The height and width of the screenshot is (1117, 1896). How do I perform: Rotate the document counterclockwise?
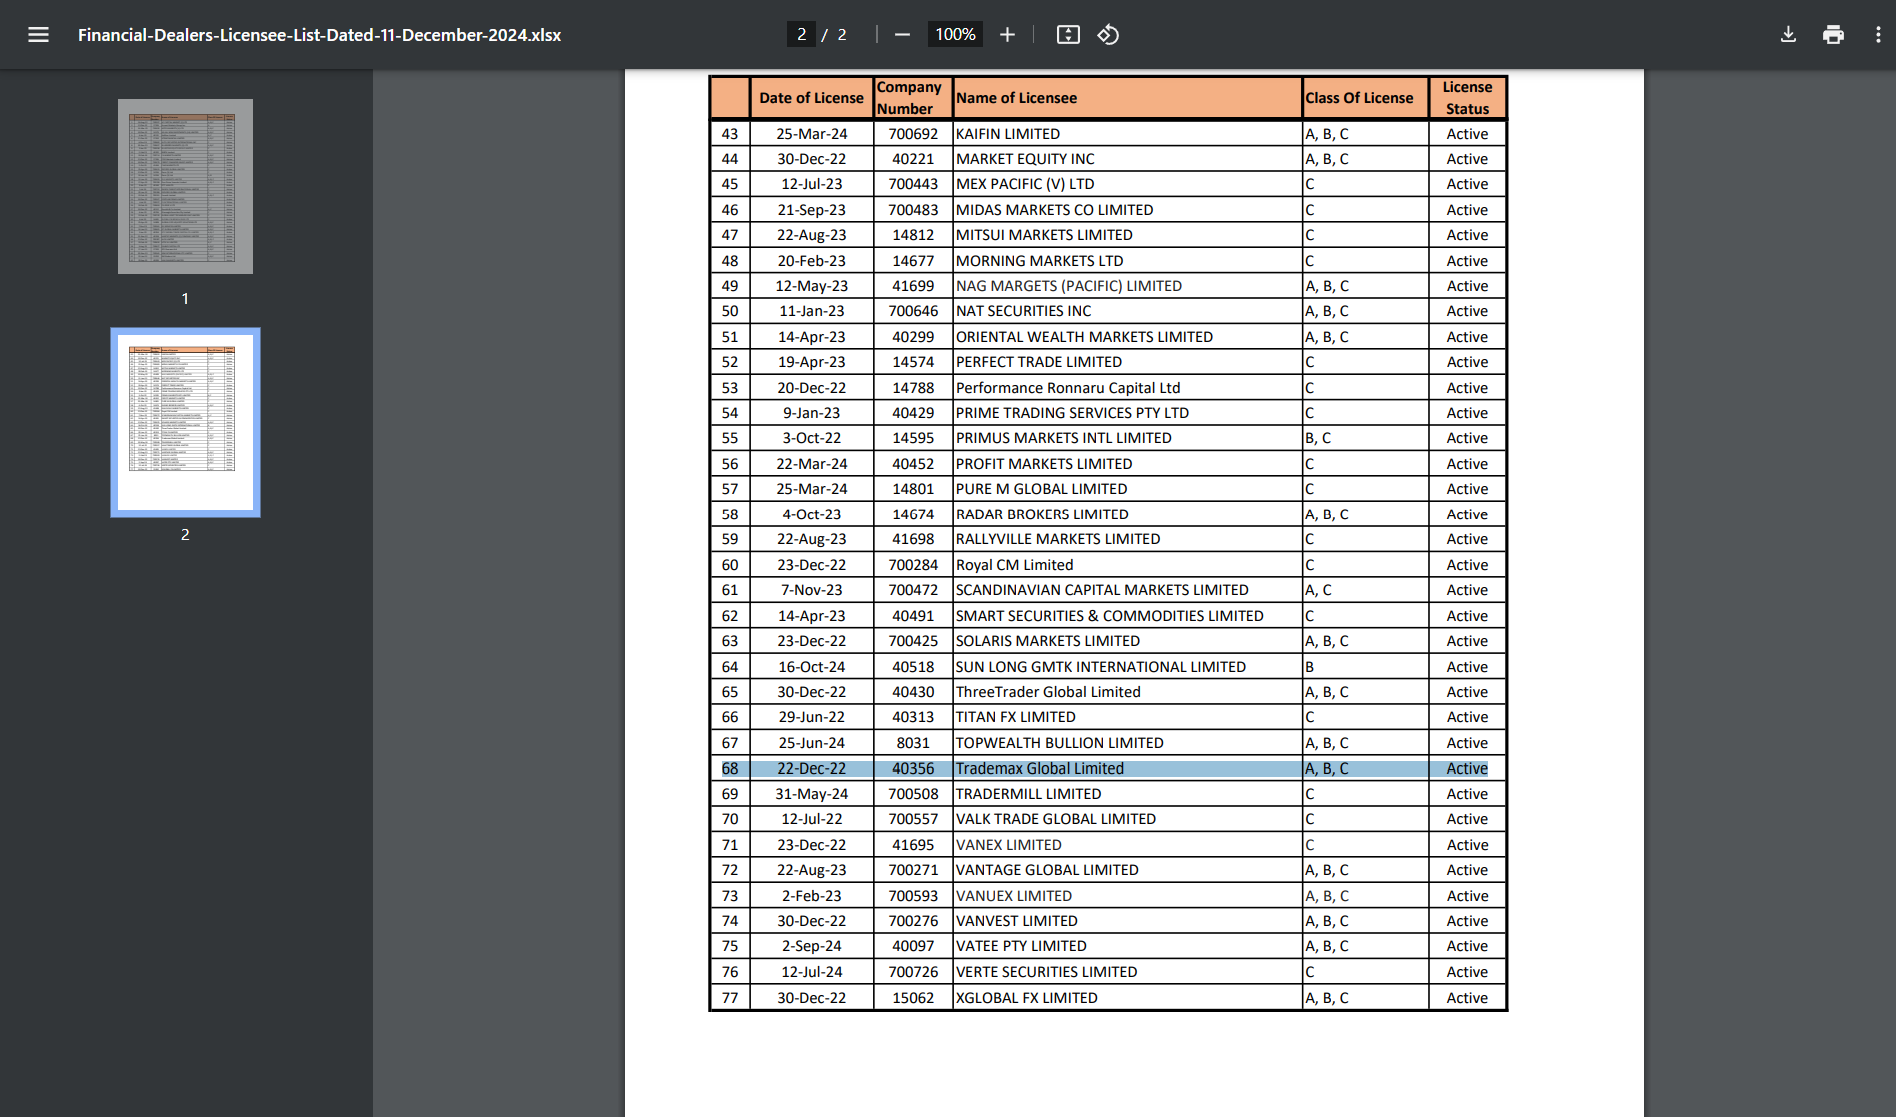(1108, 35)
